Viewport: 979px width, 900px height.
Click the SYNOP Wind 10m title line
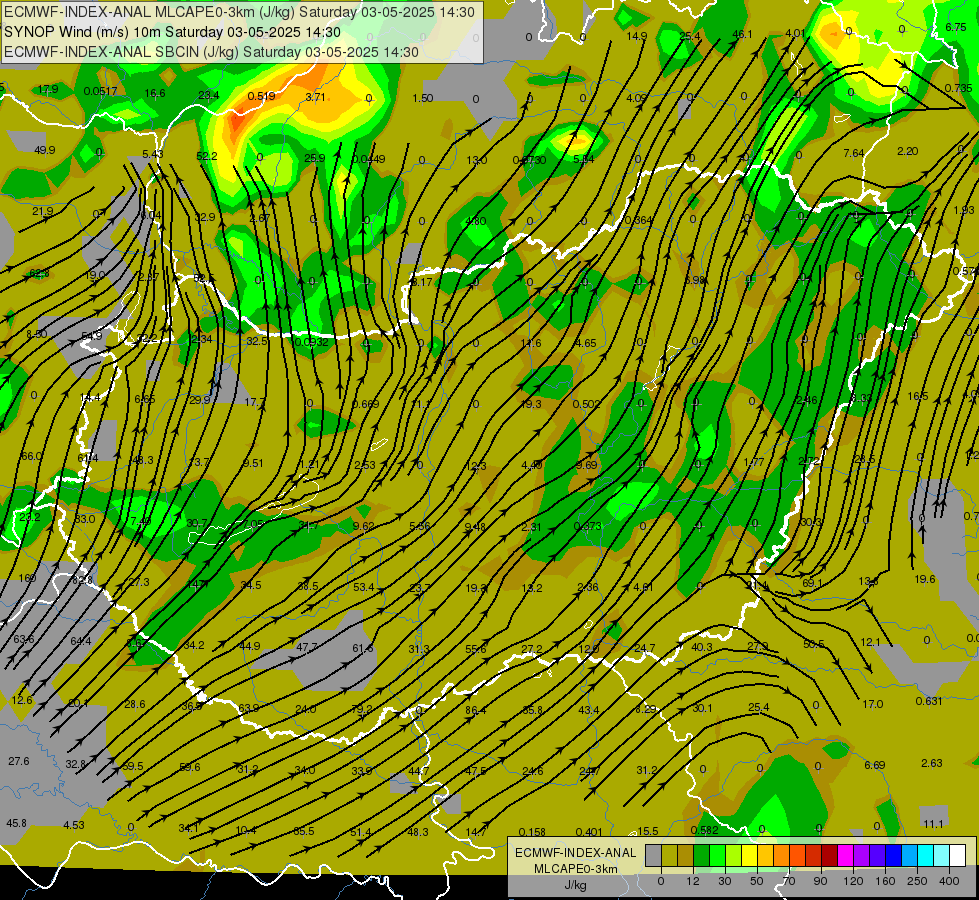click(172, 32)
